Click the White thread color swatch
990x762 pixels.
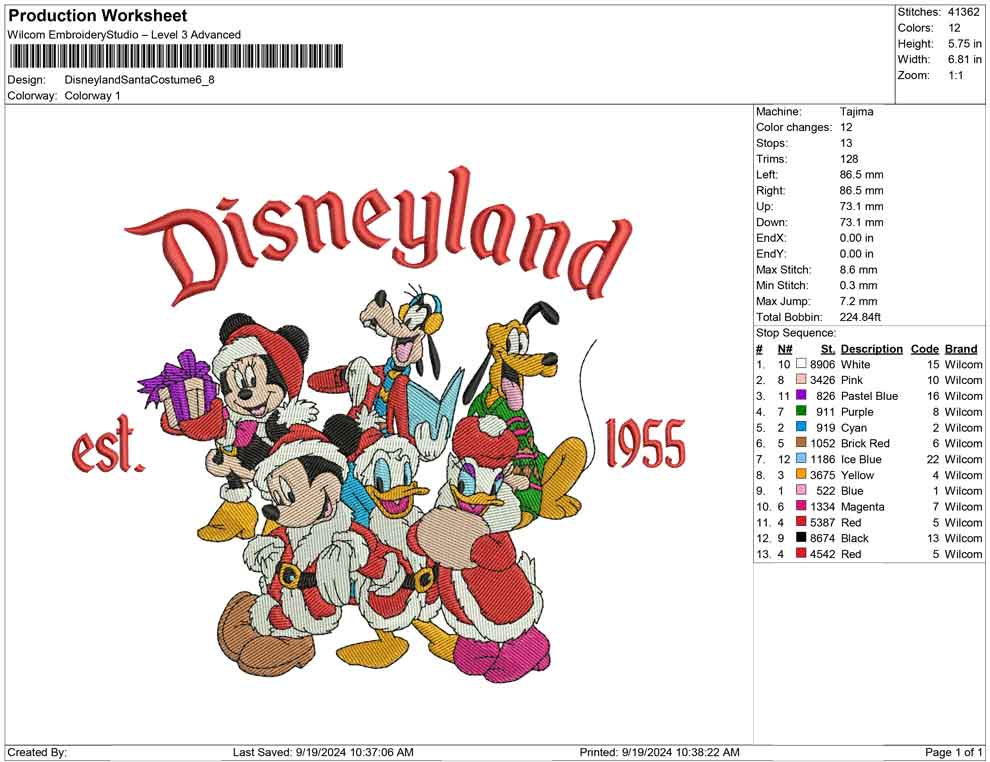point(801,364)
